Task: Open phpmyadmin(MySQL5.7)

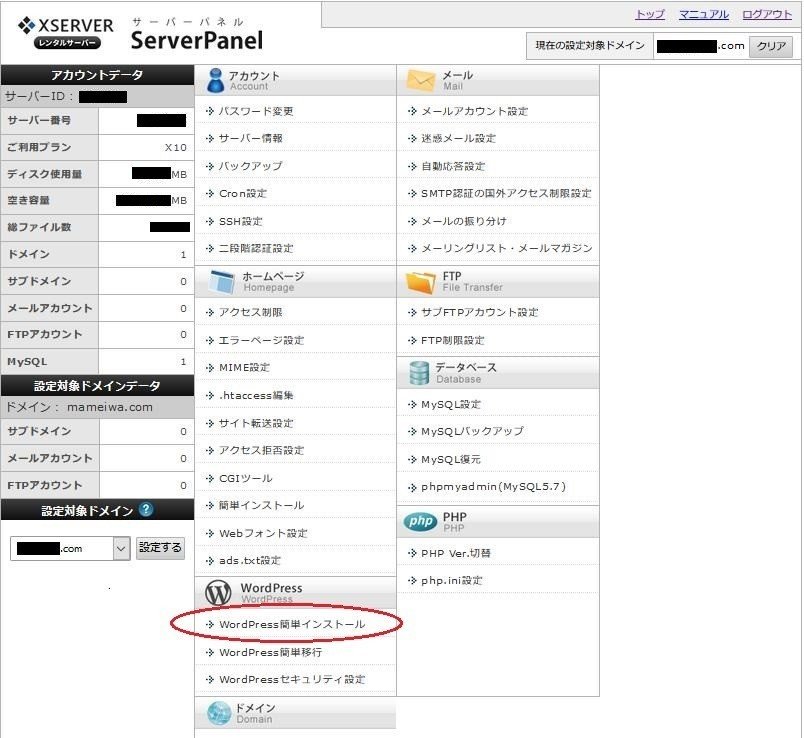Action: coord(493,486)
